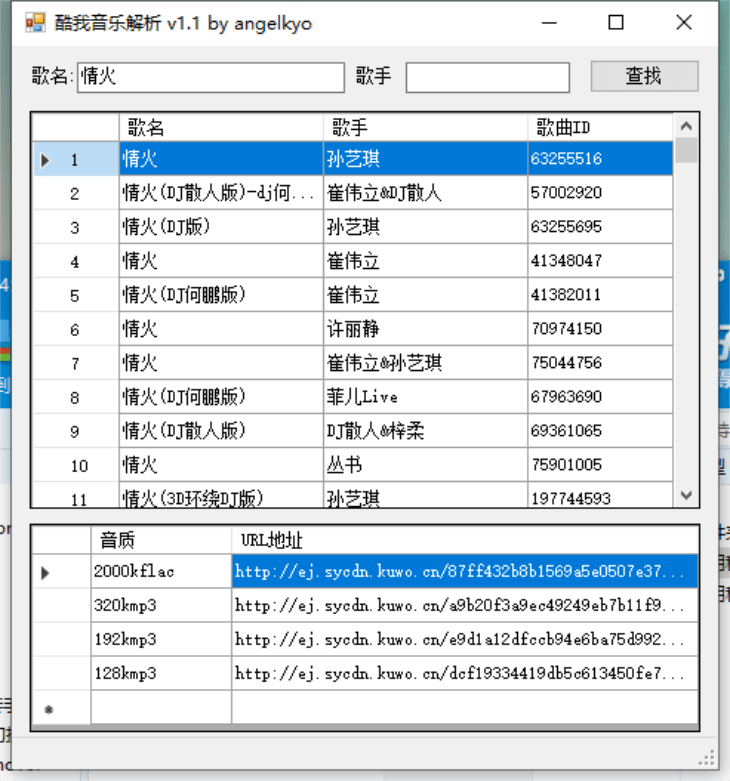Click the app icon in title bar

pyautogui.click(x=35, y=23)
